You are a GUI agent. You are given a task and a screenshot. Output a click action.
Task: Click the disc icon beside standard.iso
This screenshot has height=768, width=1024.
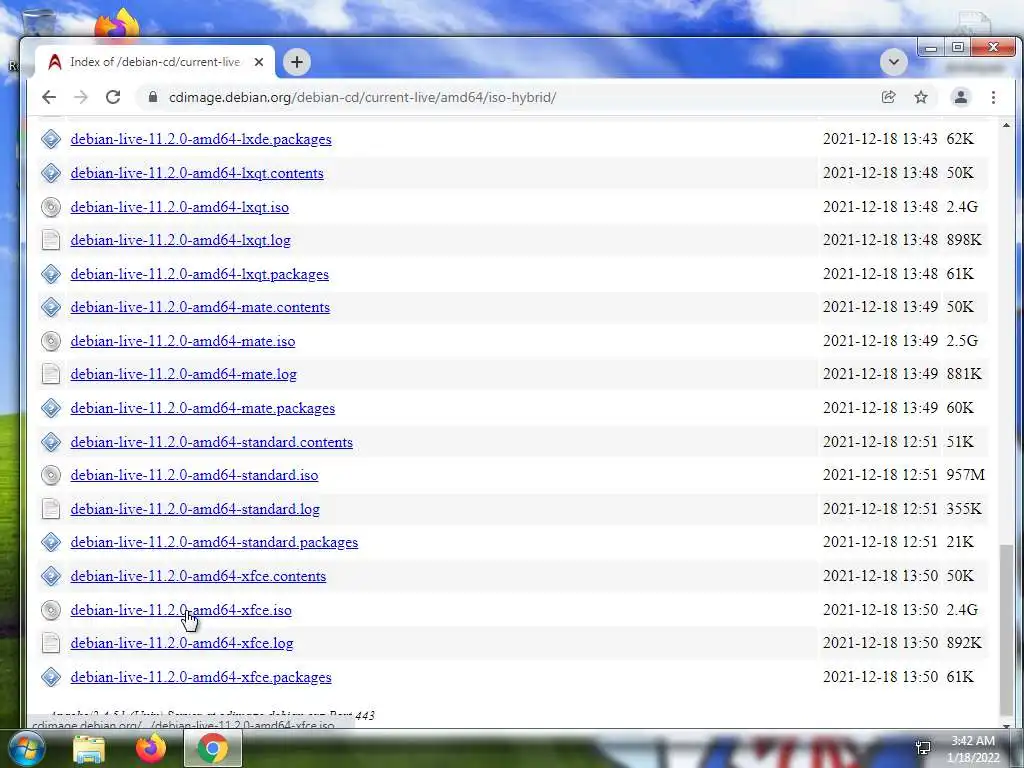[x=51, y=475]
